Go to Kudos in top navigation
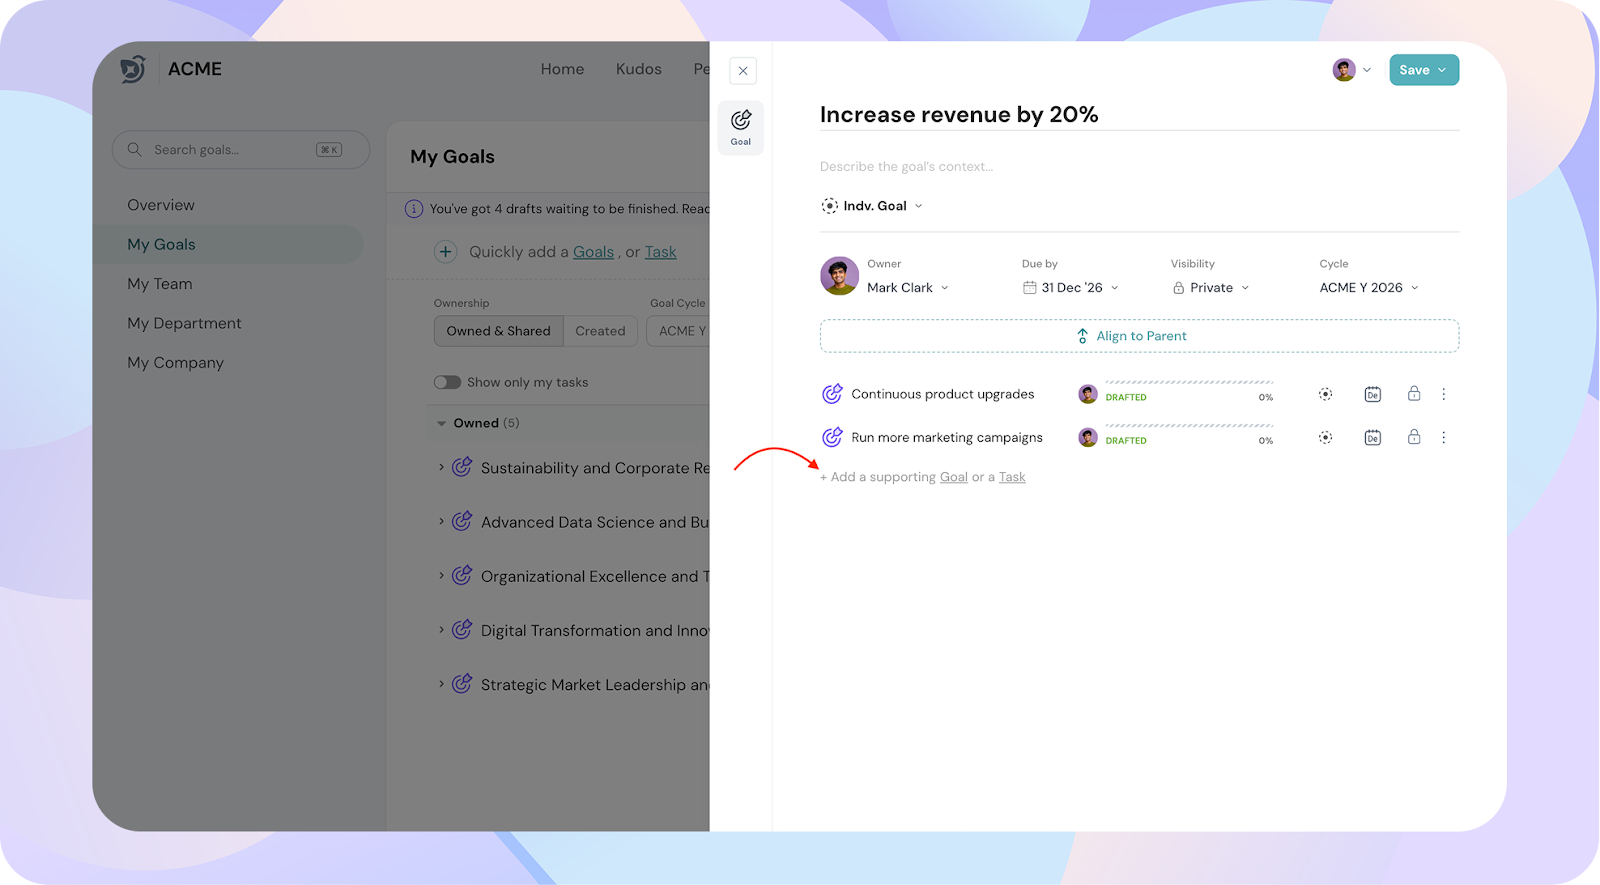This screenshot has height=885, width=1600. (639, 69)
